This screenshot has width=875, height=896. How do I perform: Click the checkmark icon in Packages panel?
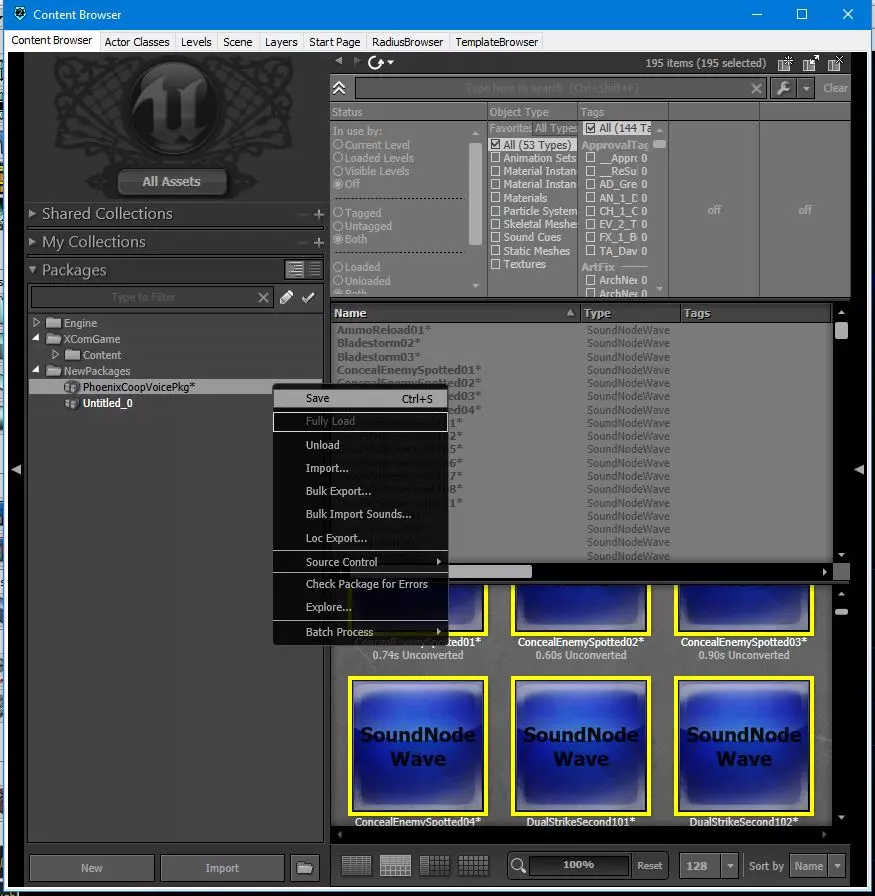(309, 297)
